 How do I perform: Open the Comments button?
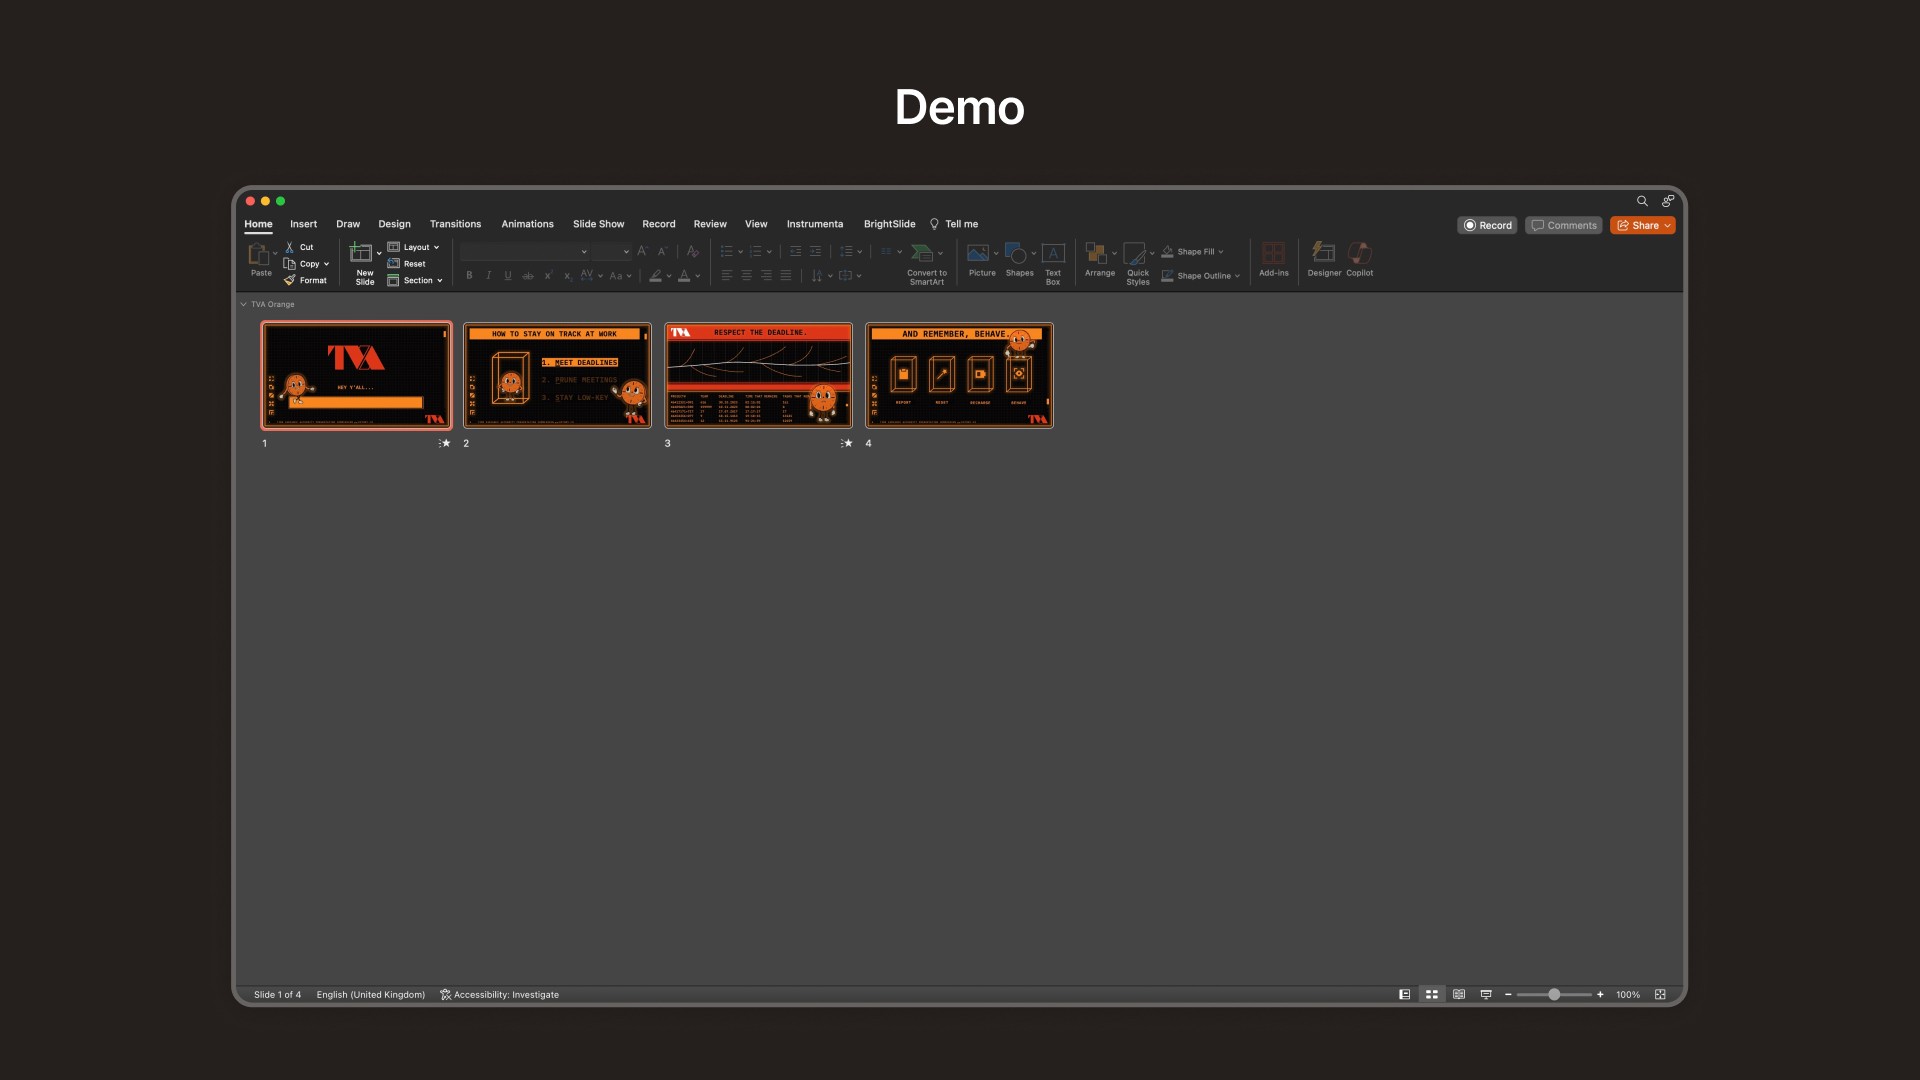(1564, 225)
